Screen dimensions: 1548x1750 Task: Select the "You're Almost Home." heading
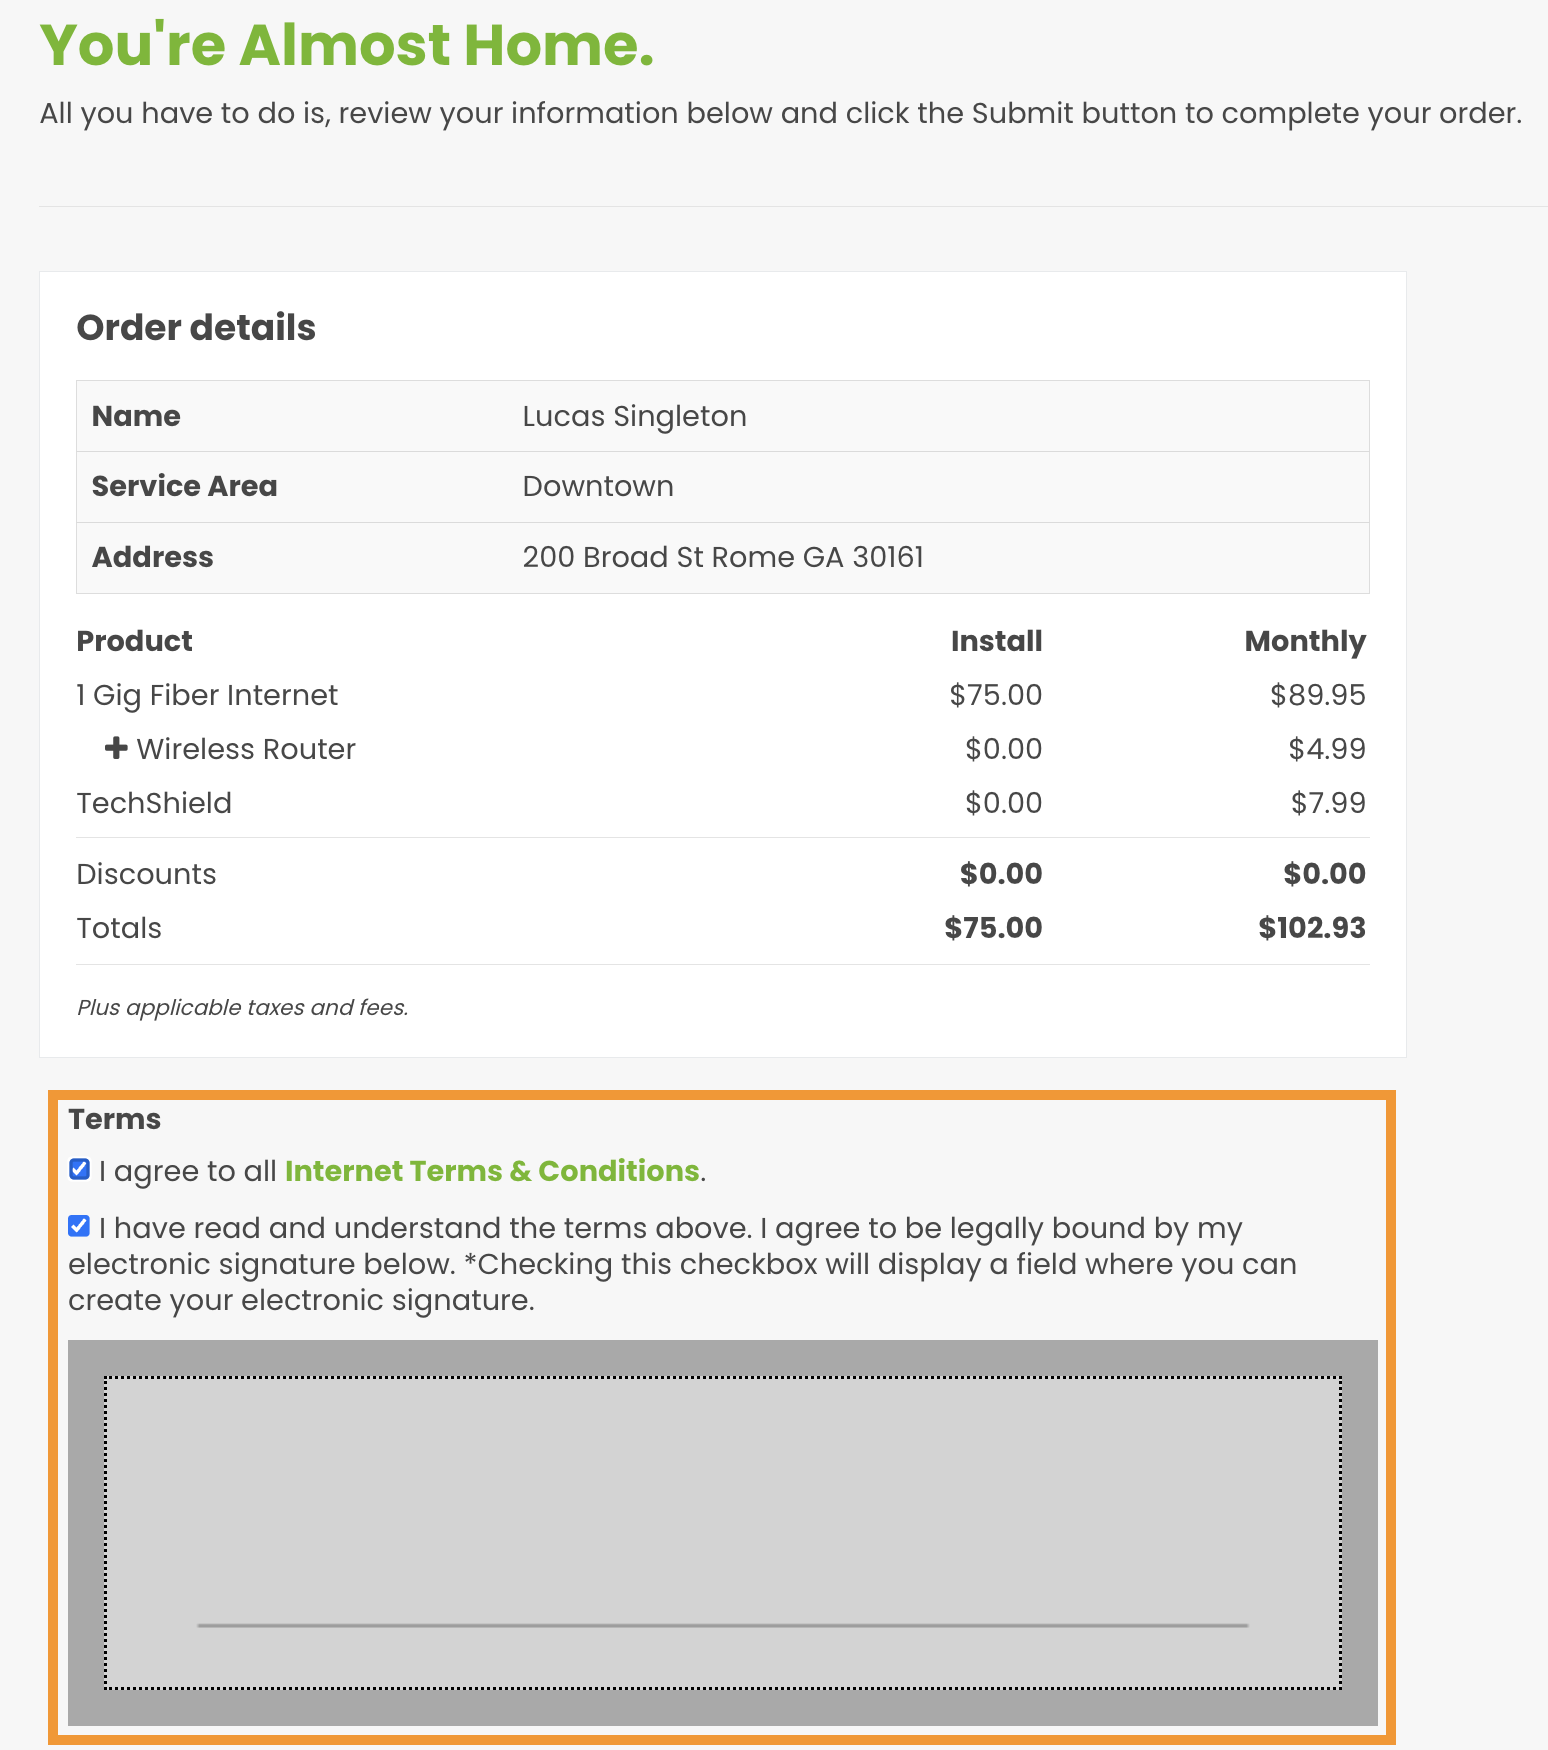pyautogui.click(x=347, y=46)
